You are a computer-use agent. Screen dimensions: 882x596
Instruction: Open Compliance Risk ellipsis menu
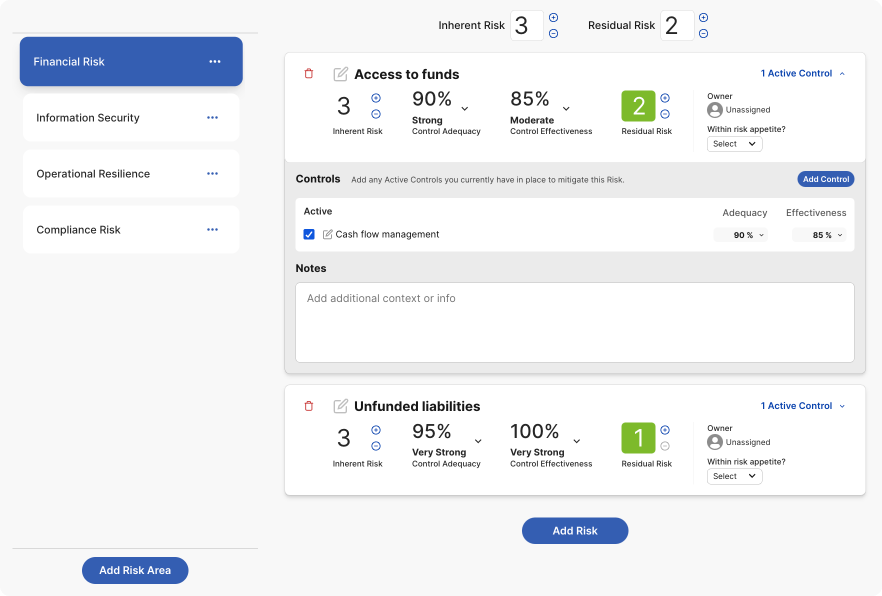[212, 230]
